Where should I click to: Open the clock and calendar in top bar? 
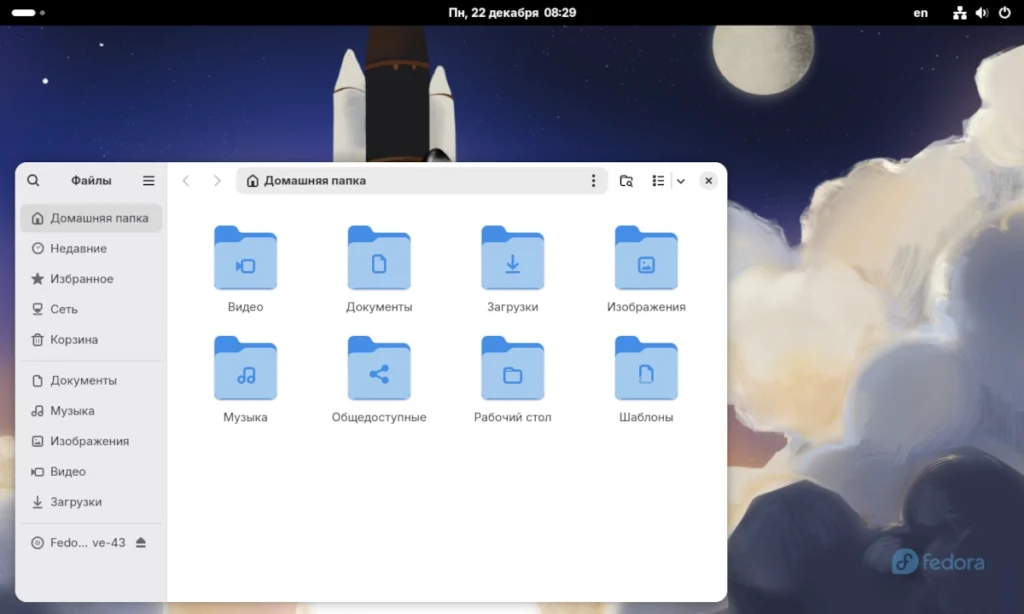[512, 12]
